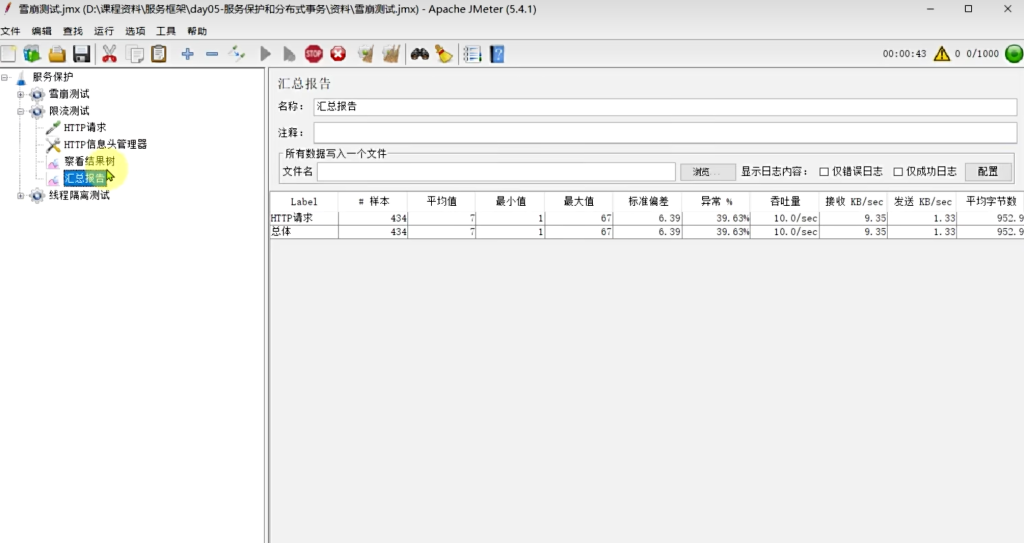The height and width of the screenshot is (543, 1024).
Task: Click the Shutdown red X icon
Action: [x=338, y=54]
